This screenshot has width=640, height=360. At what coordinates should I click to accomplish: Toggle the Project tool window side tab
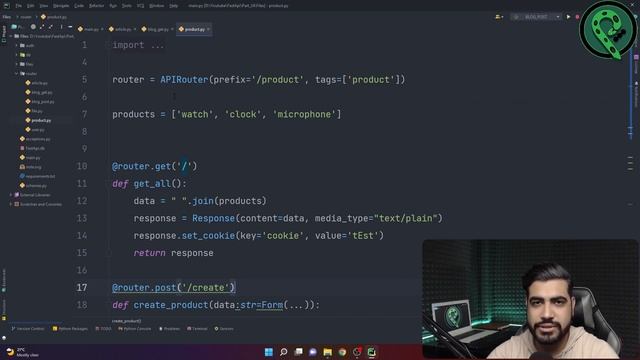click(4, 33)
